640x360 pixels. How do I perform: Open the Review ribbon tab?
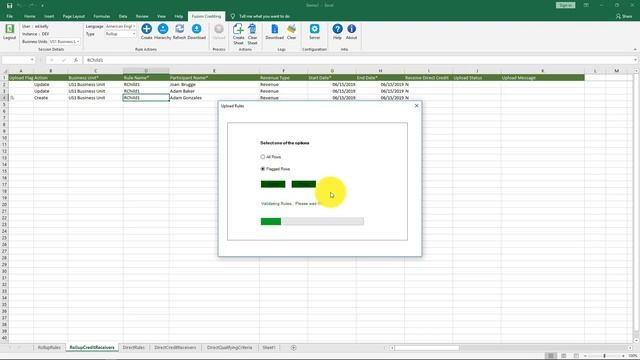tap(142, 16)
